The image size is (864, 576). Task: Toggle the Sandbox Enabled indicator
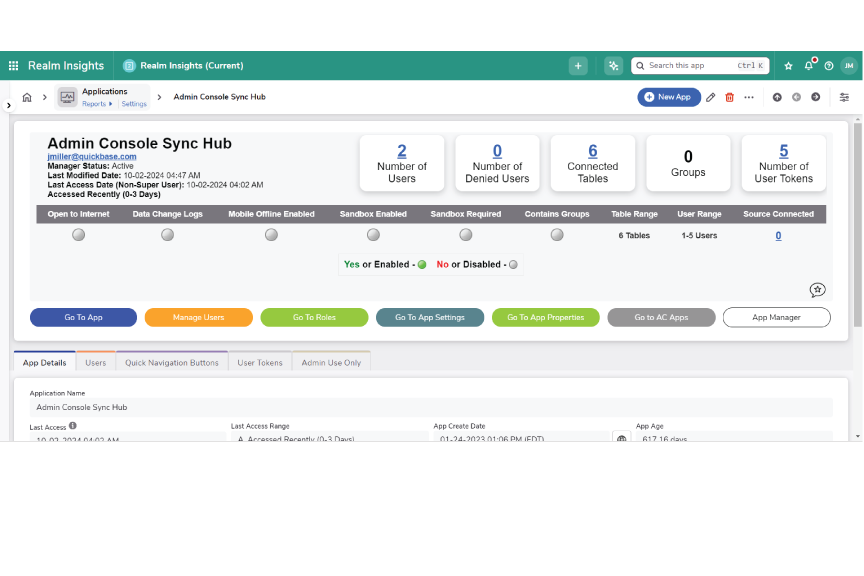point(373,235)
